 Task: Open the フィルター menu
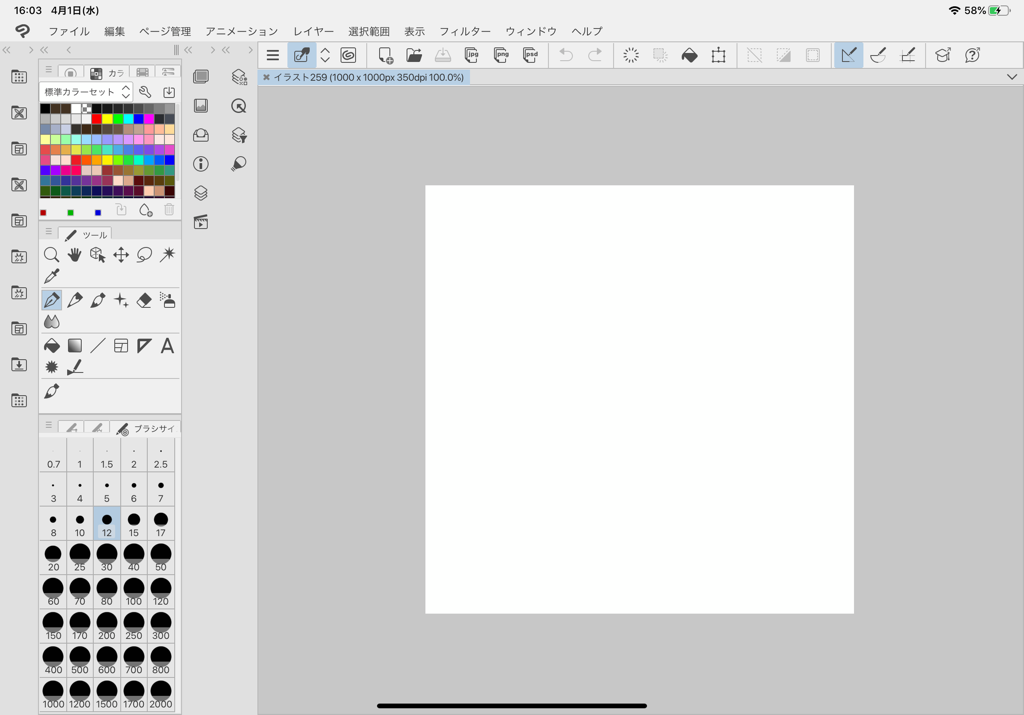[x=465, y=31]
